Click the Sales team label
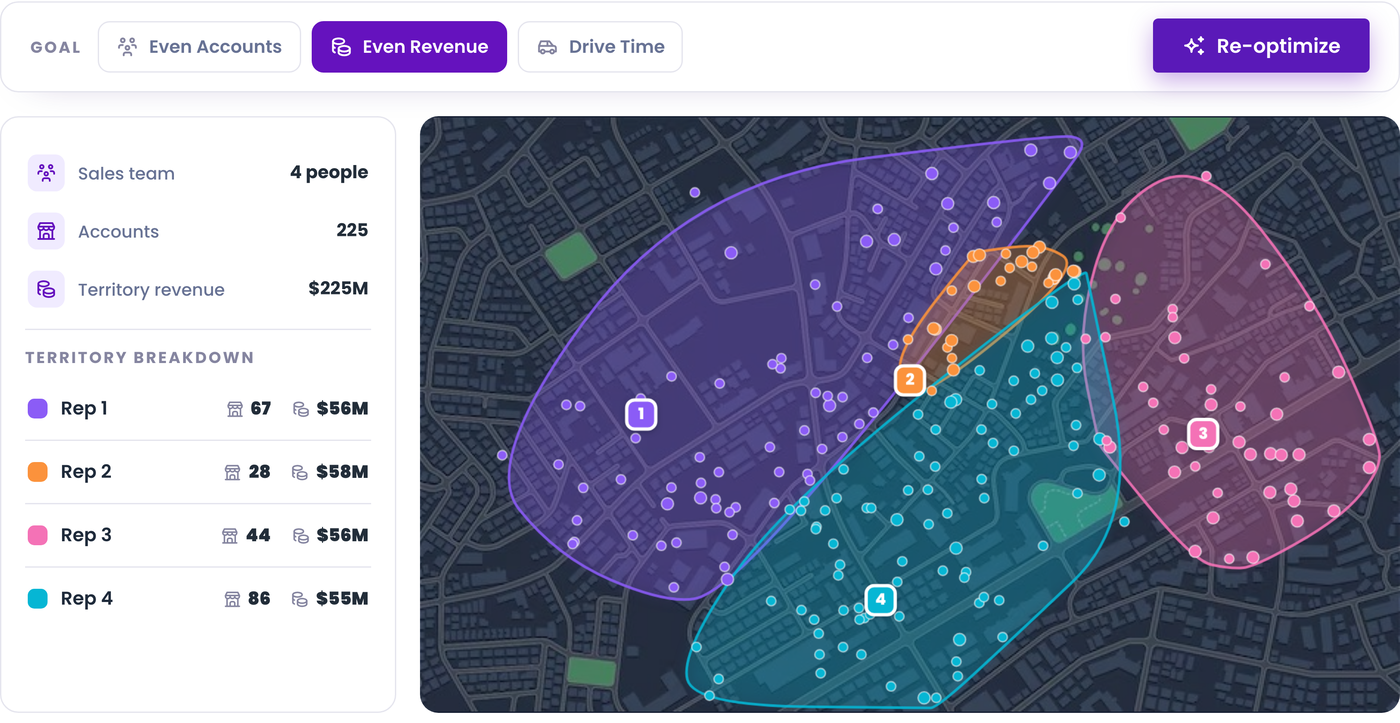 click(126, 174)
